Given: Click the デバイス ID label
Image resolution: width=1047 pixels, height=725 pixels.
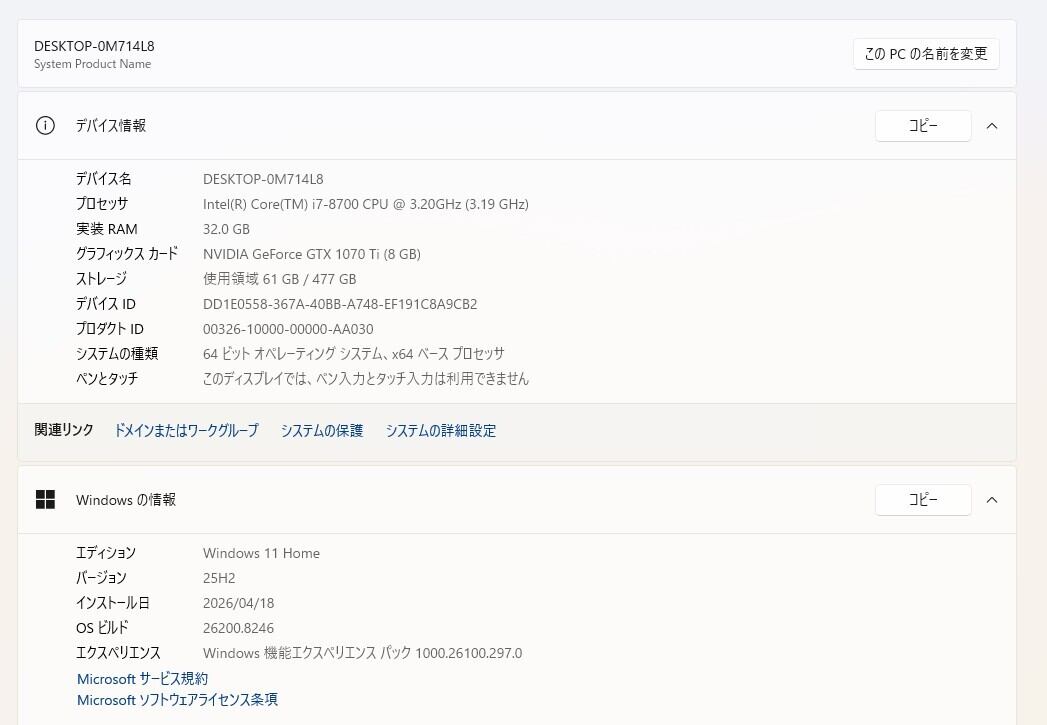Looking at the screenshot, I should point(106,304).
